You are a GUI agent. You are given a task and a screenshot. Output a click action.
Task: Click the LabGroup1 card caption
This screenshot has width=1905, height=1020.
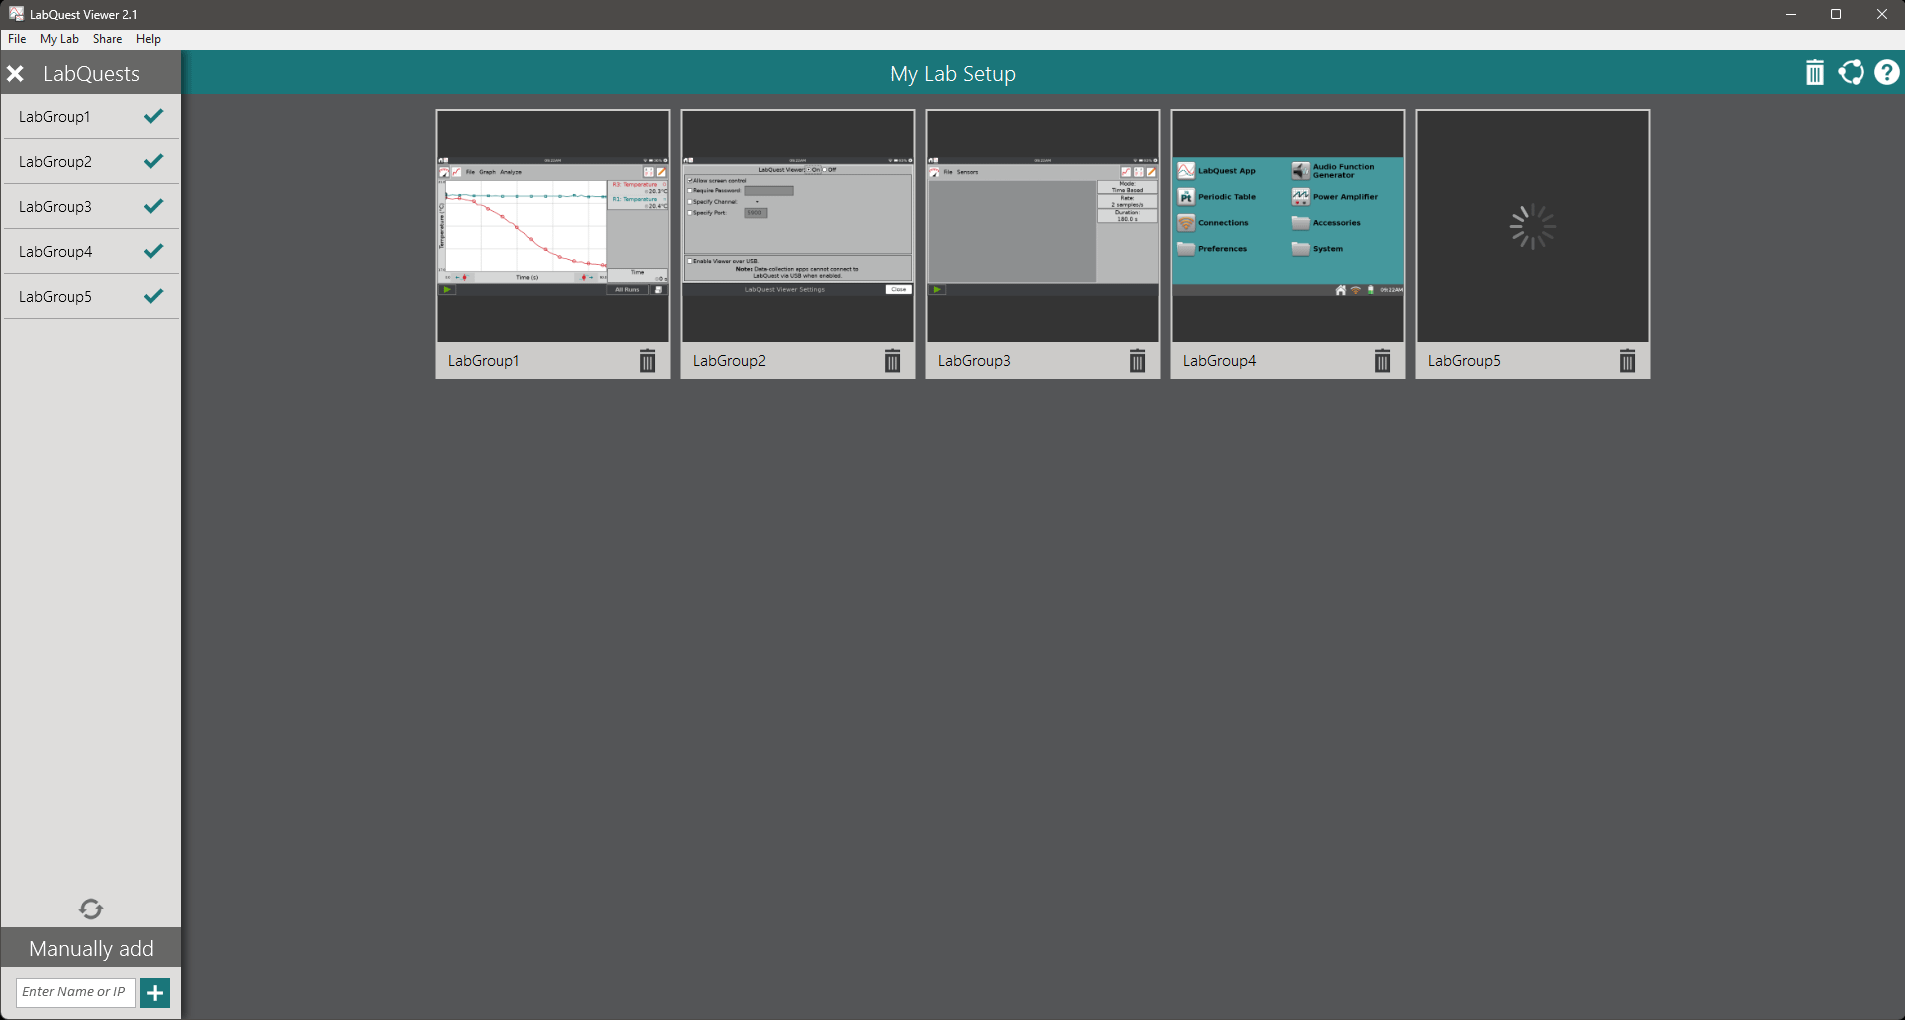pos(484,361)
